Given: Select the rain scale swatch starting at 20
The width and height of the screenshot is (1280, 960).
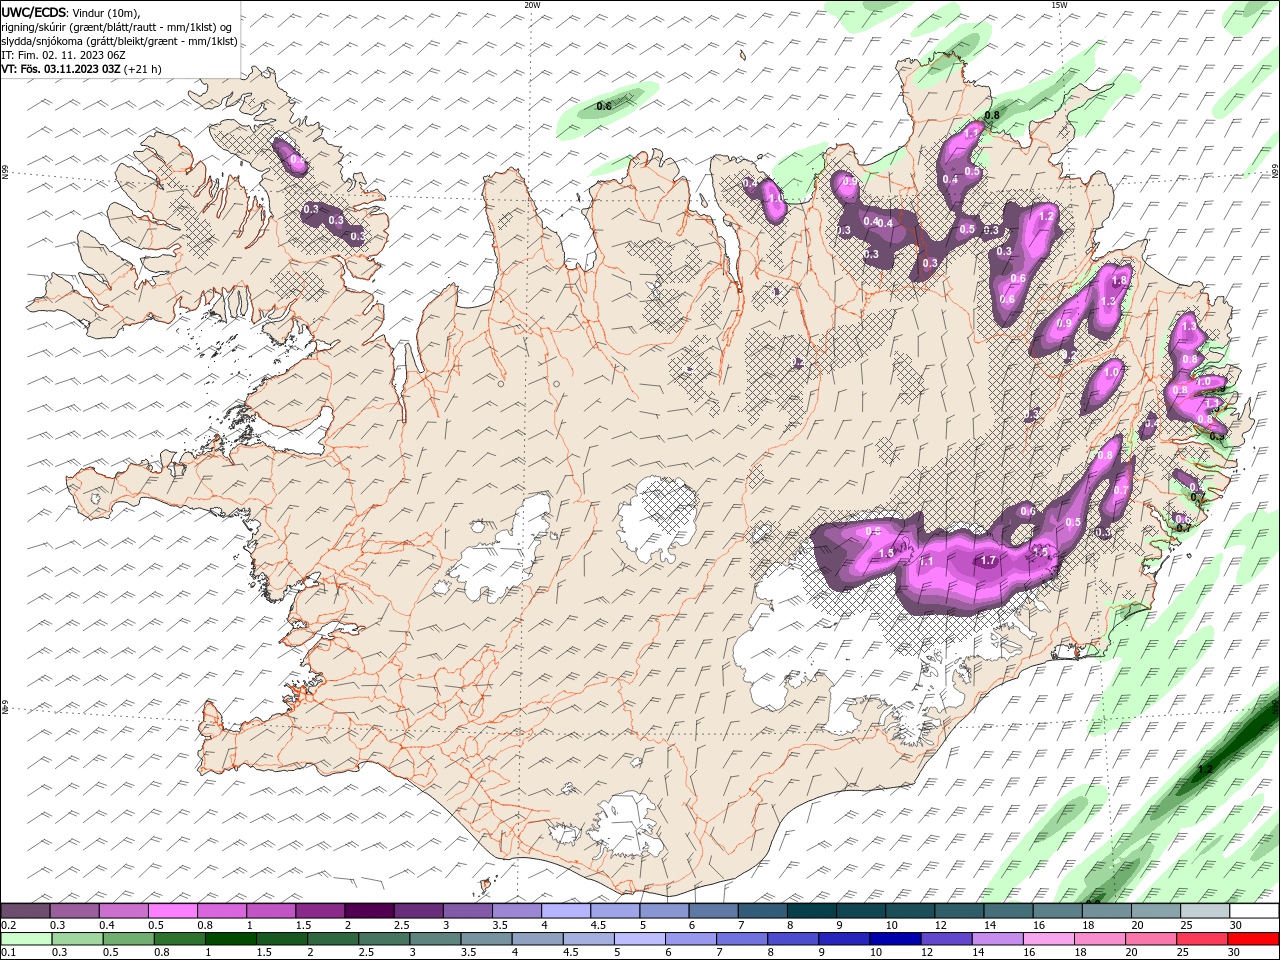Looking at the screenshot, I should (1150, 939).
